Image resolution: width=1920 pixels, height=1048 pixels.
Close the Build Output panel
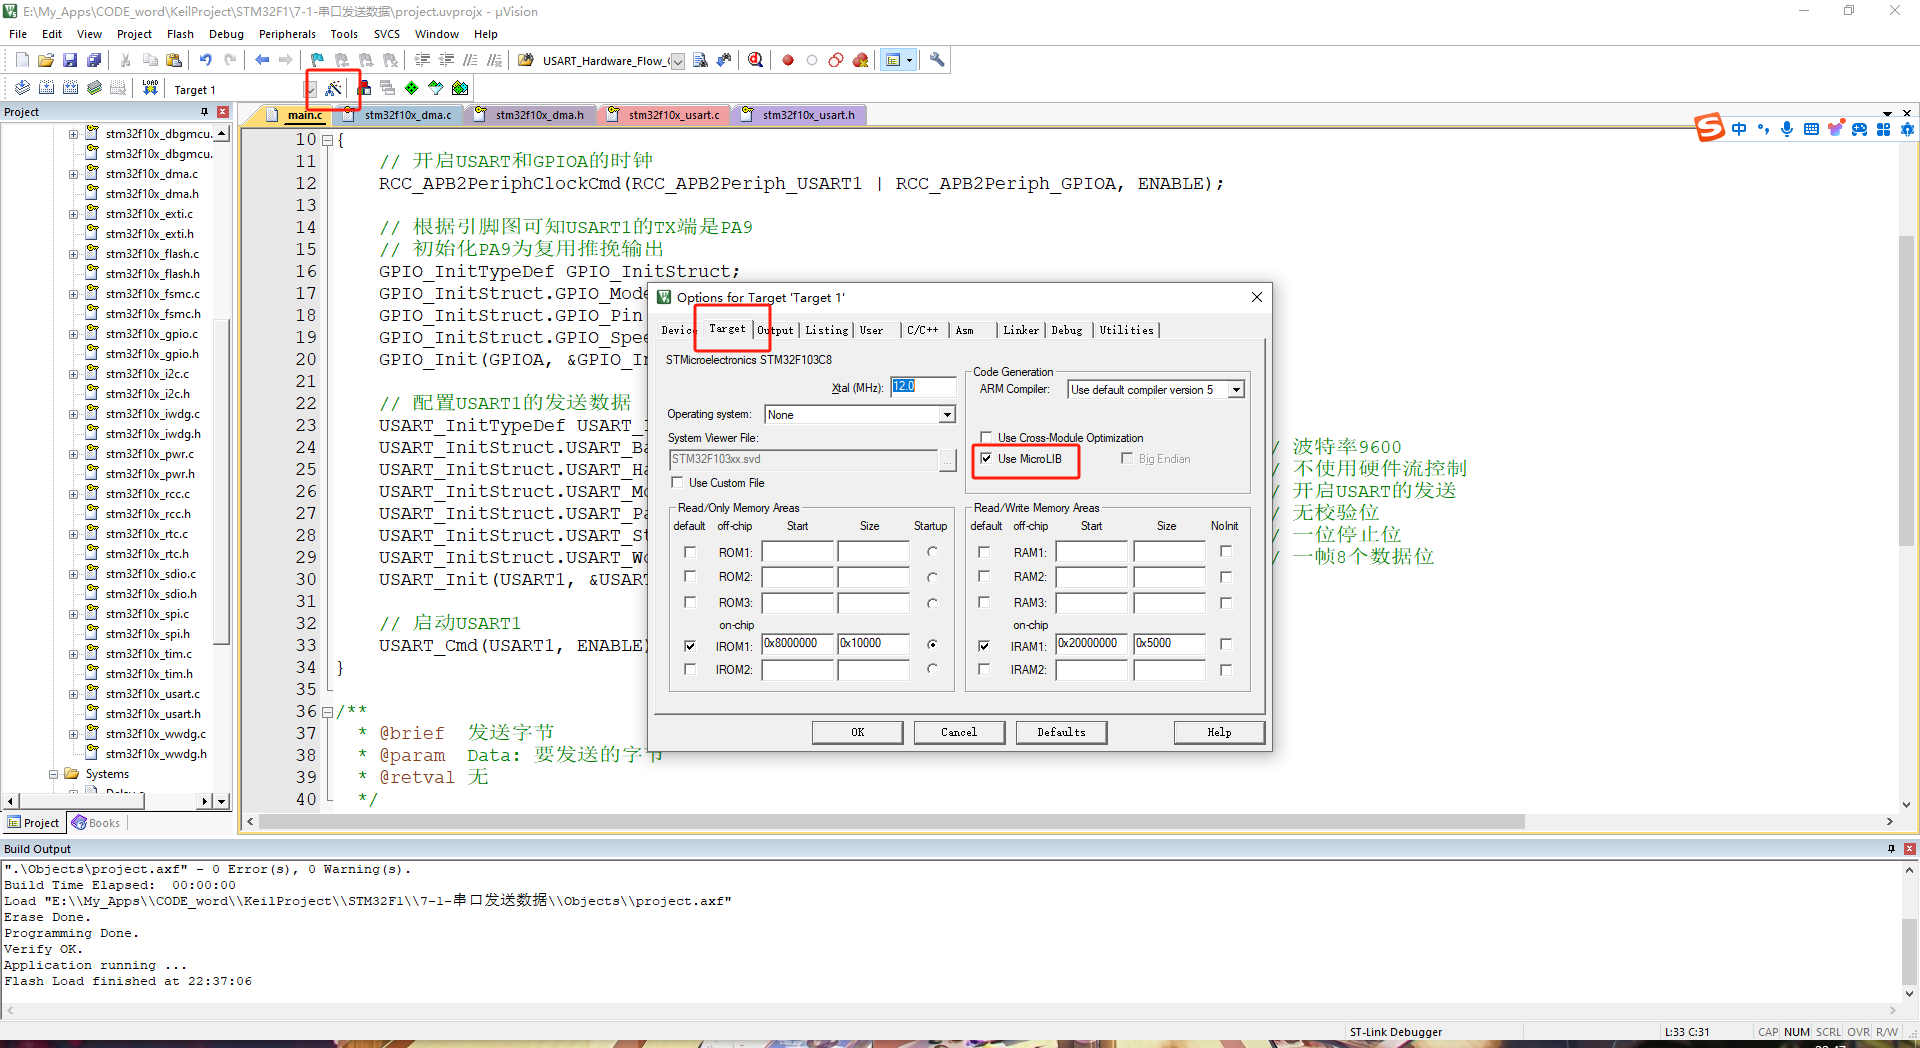[x=1909, y=849]
